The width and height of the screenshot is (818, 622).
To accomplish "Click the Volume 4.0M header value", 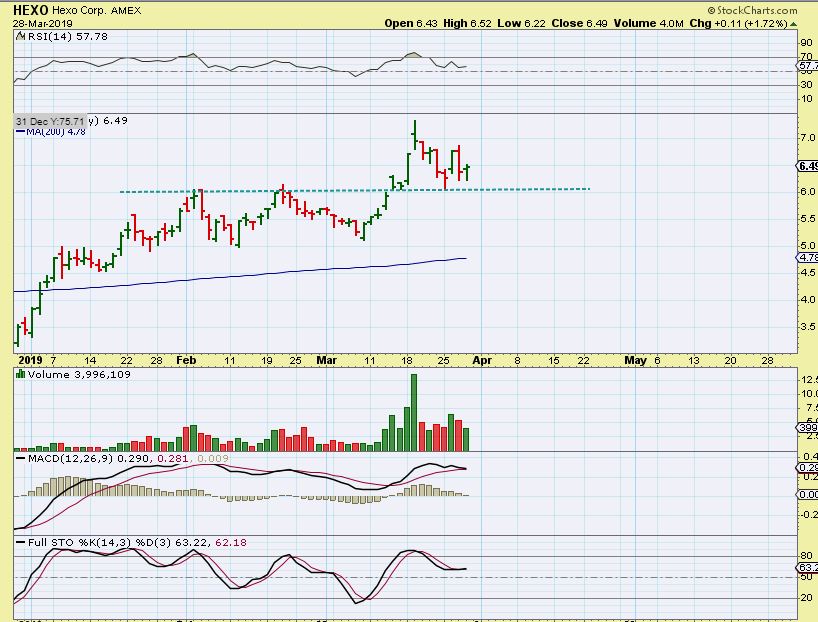I will coord(648,23).
